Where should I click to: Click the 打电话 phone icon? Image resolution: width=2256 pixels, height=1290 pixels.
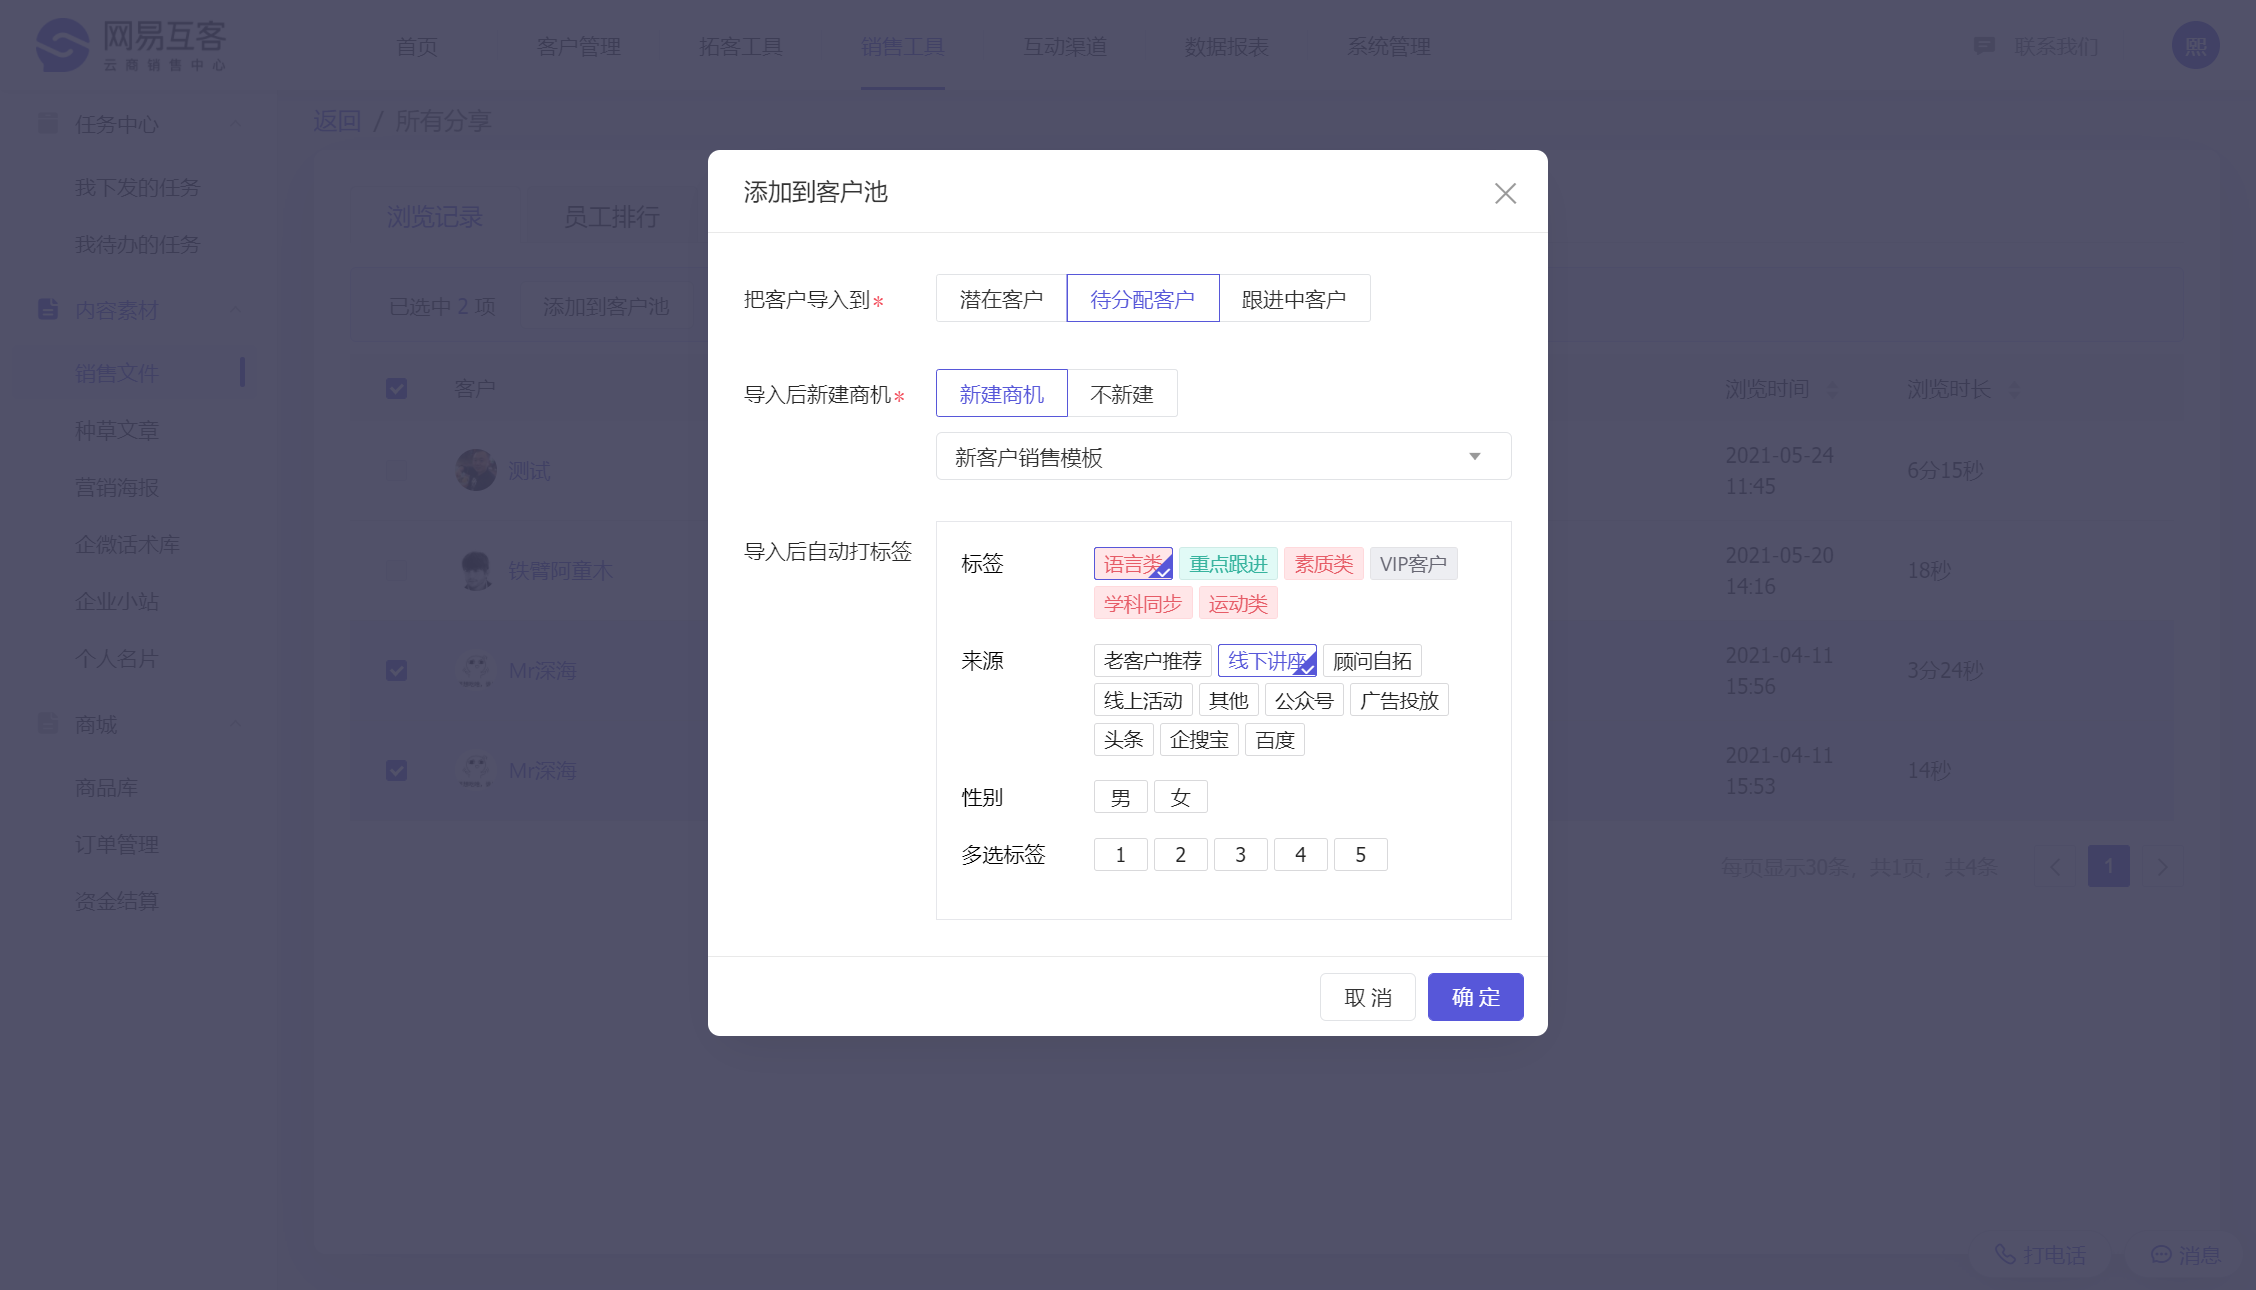pyautogui.click(x=2005, y=1254)
